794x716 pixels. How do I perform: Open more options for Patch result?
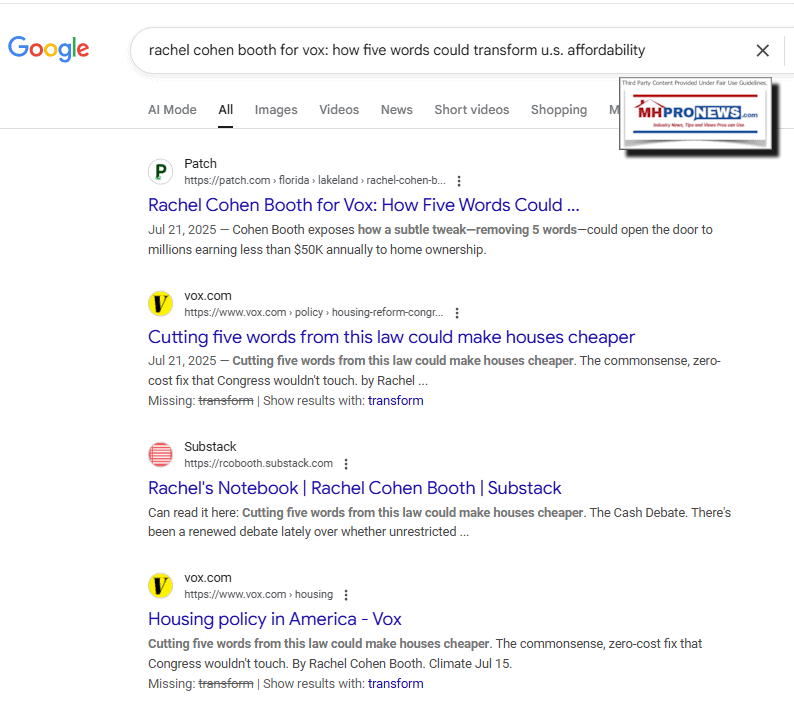point(459,181)
